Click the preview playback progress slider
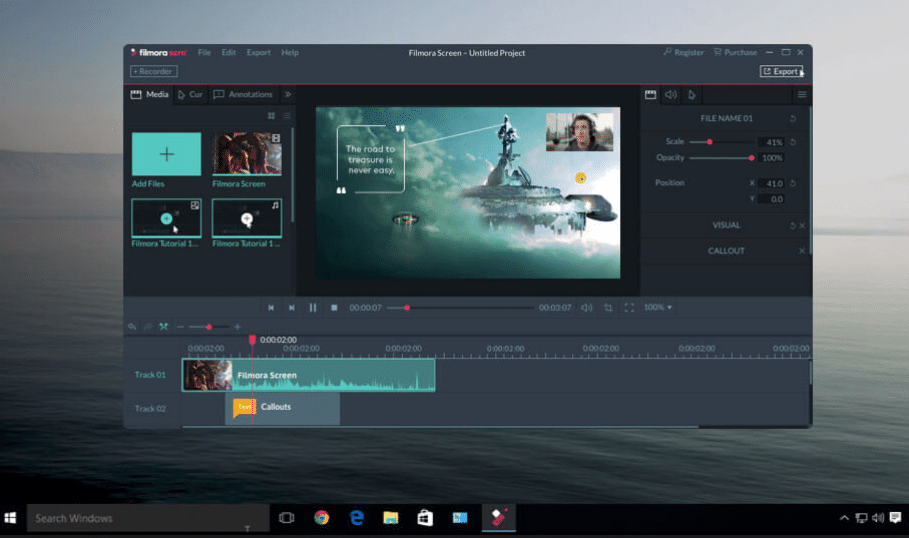This screenshot has width=909, height=538. [460, 308]
